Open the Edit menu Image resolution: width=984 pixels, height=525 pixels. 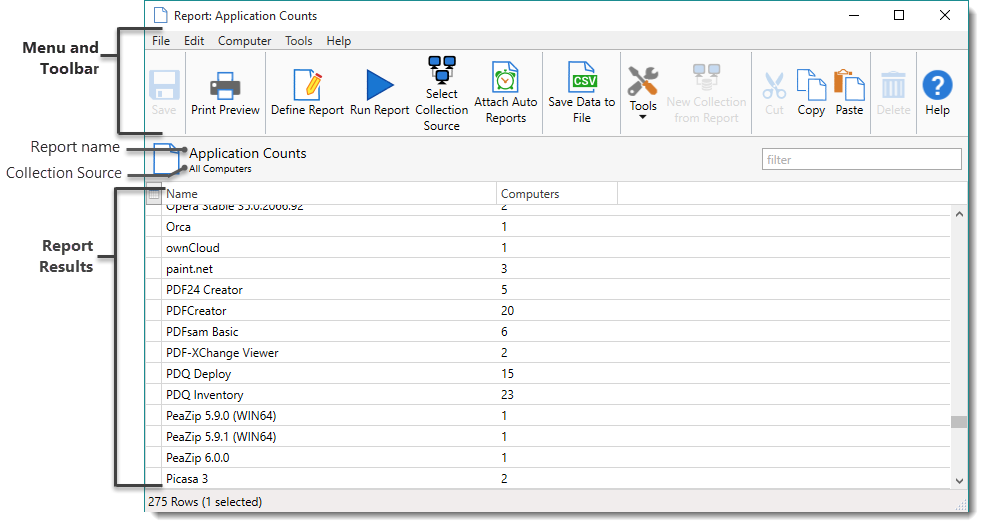(x=194, y=41)
